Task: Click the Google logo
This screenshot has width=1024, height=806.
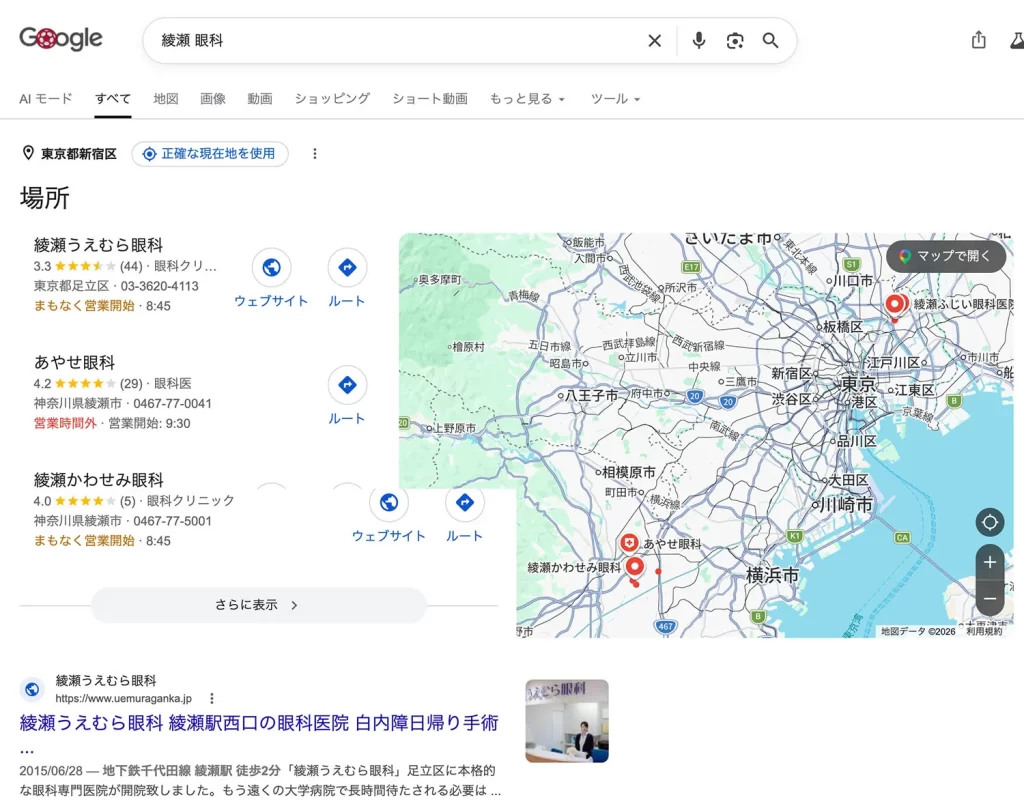Action: [61, 39]
